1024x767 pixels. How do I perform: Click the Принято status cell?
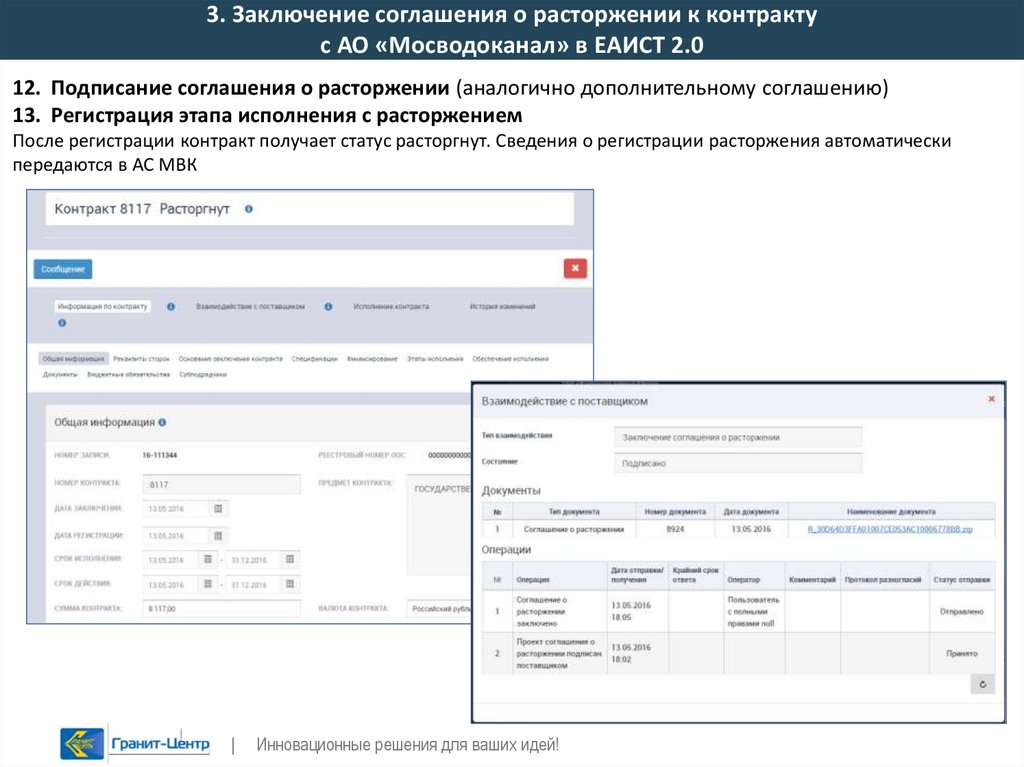(962, 653)
